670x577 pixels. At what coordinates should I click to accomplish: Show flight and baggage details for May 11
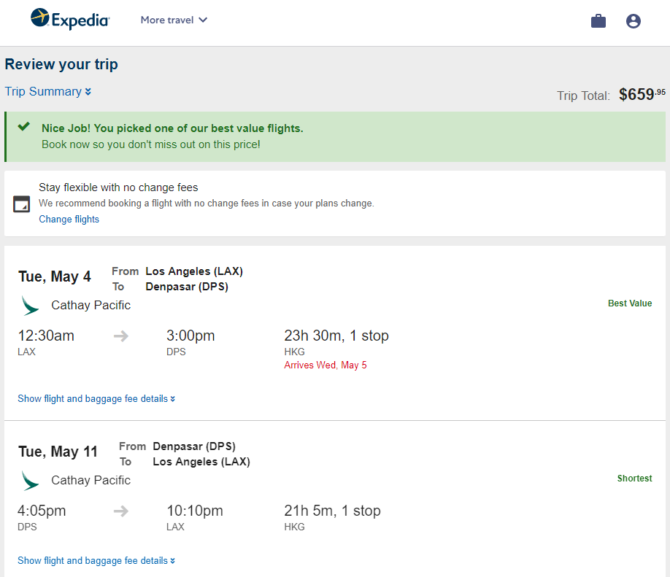[96, 560]
